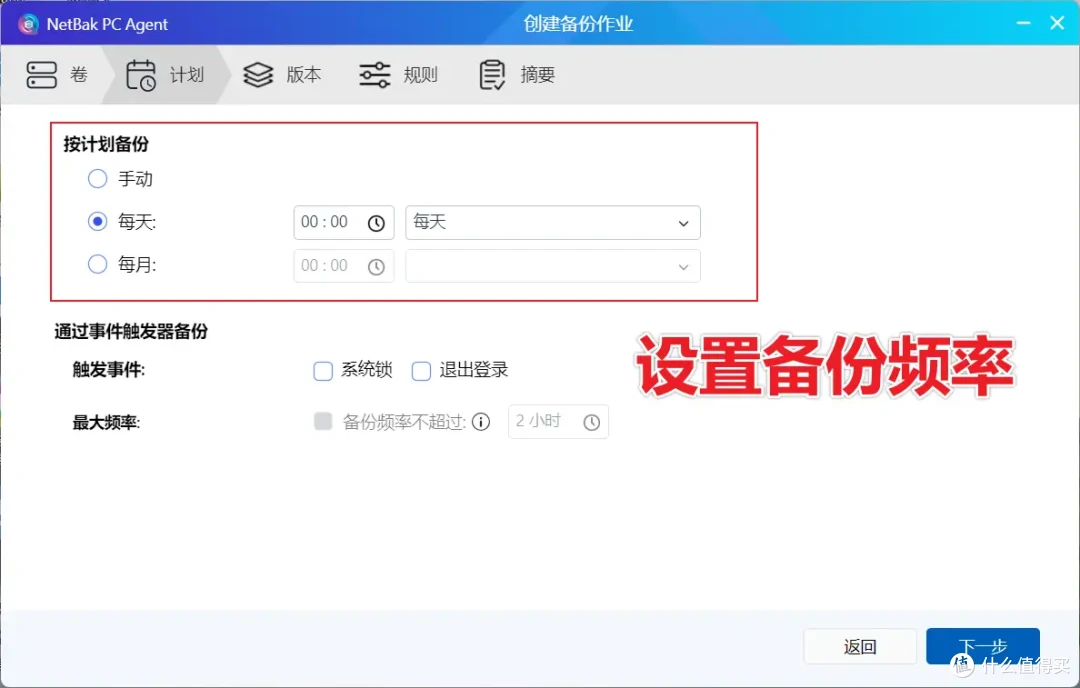This screenshot has width=1080, height=688.
Task: Click the 最大频率 label
Action: [106, 422]
